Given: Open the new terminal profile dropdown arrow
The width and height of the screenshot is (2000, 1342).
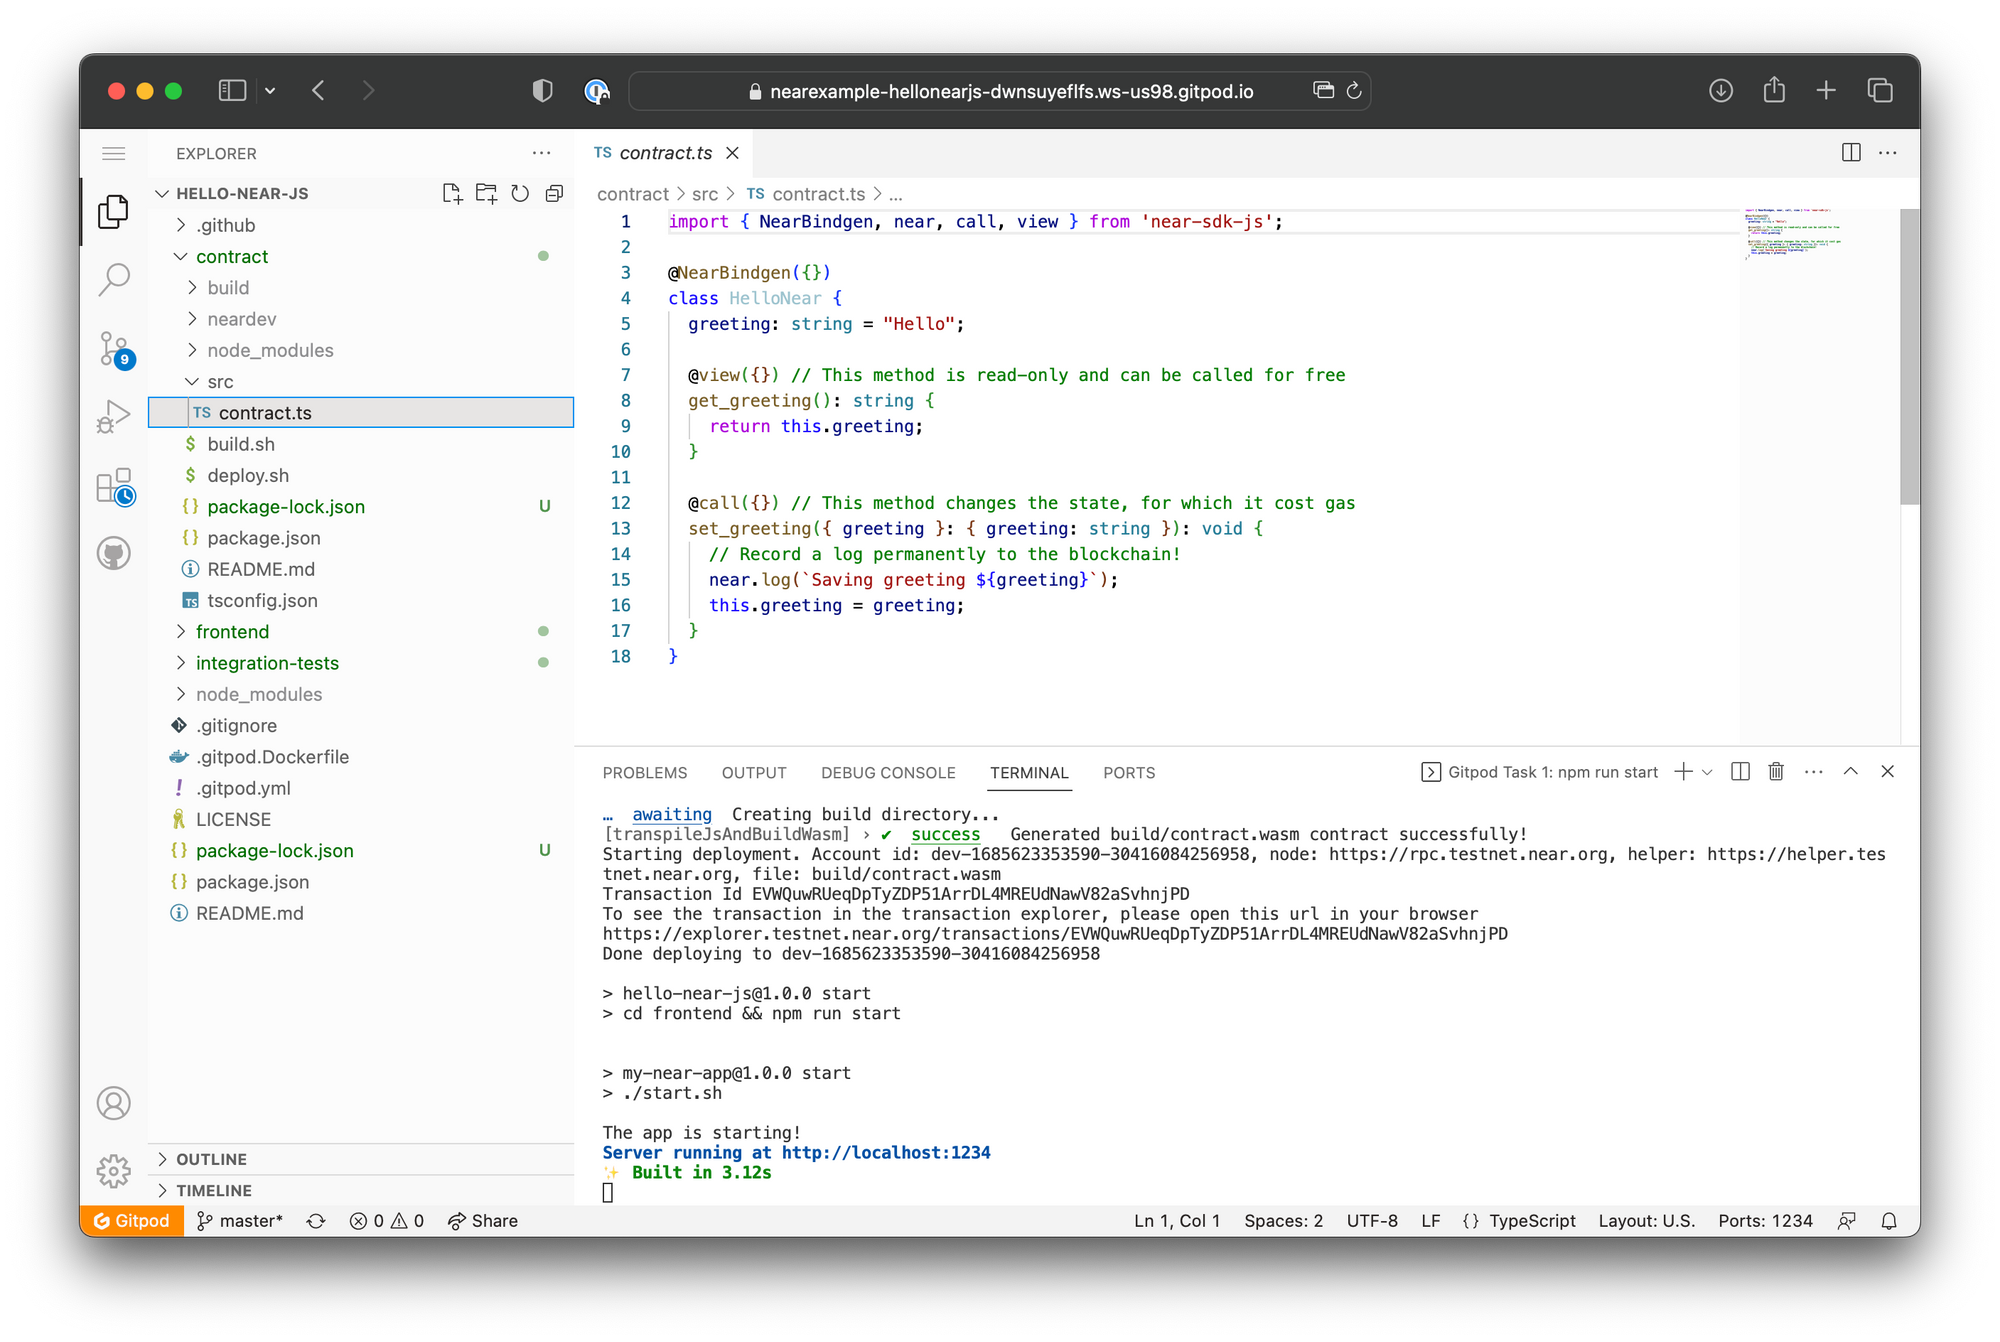Looking at the screenshot, I should [1707, 771].
